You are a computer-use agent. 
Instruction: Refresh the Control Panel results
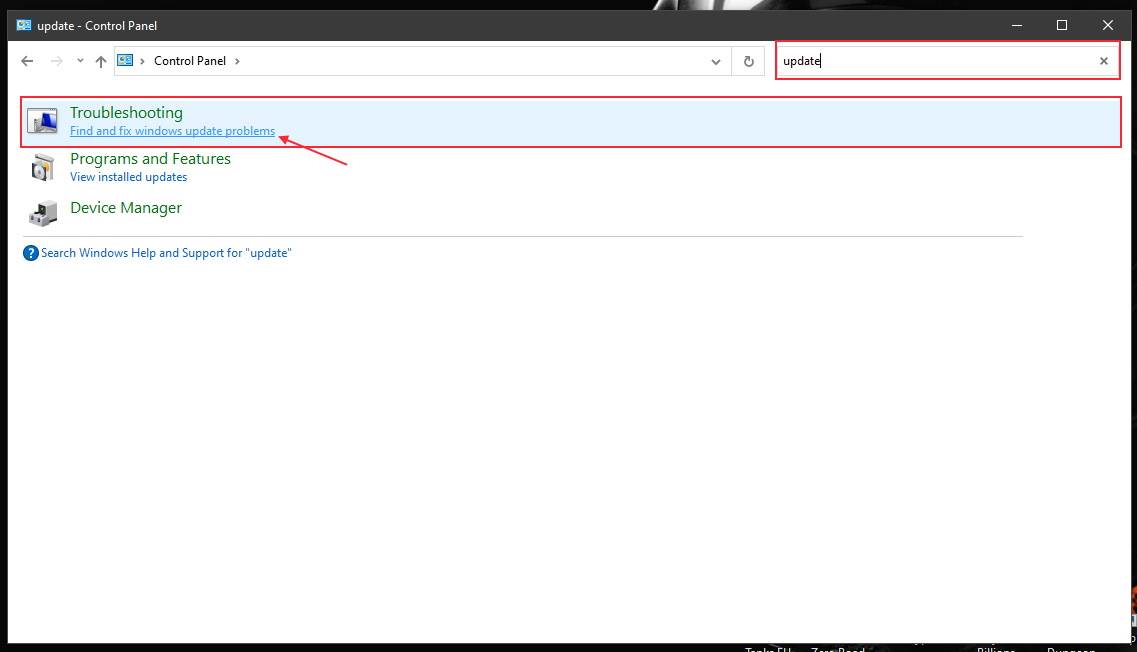pyautogui.click(x=748, y=61)
